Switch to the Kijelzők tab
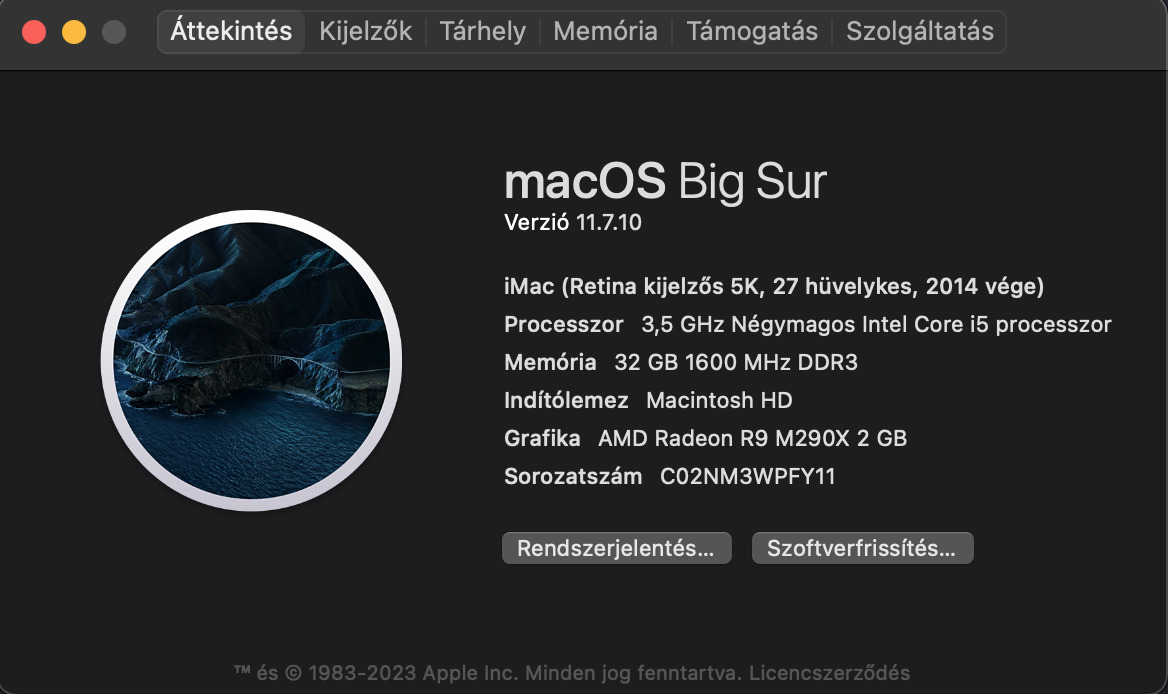 (x=365, y=31)
